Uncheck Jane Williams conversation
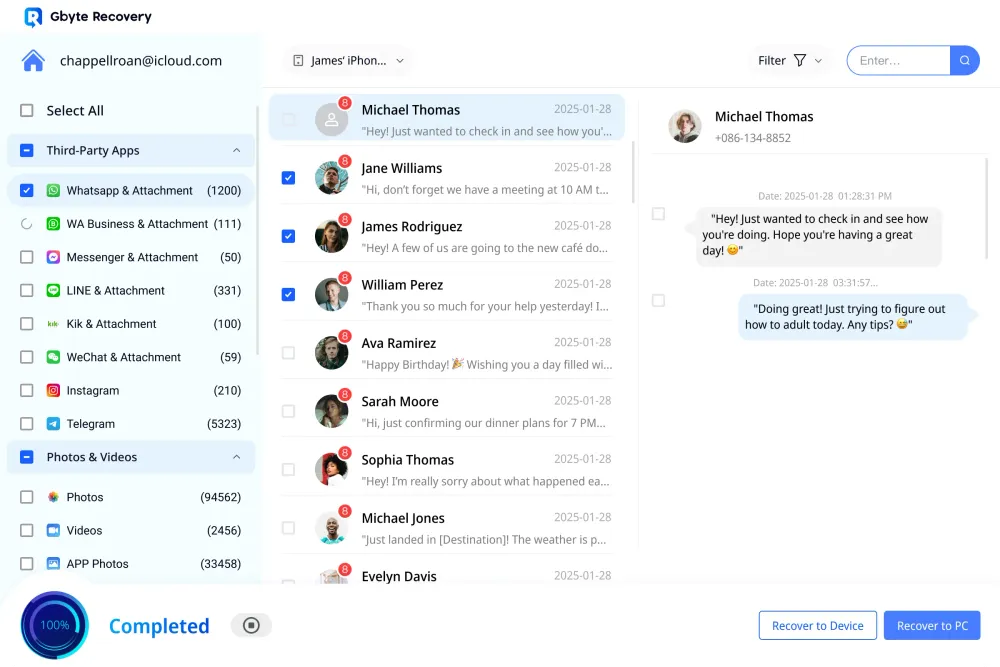This screenshot has width=1000, height=667. coord(288,177)
